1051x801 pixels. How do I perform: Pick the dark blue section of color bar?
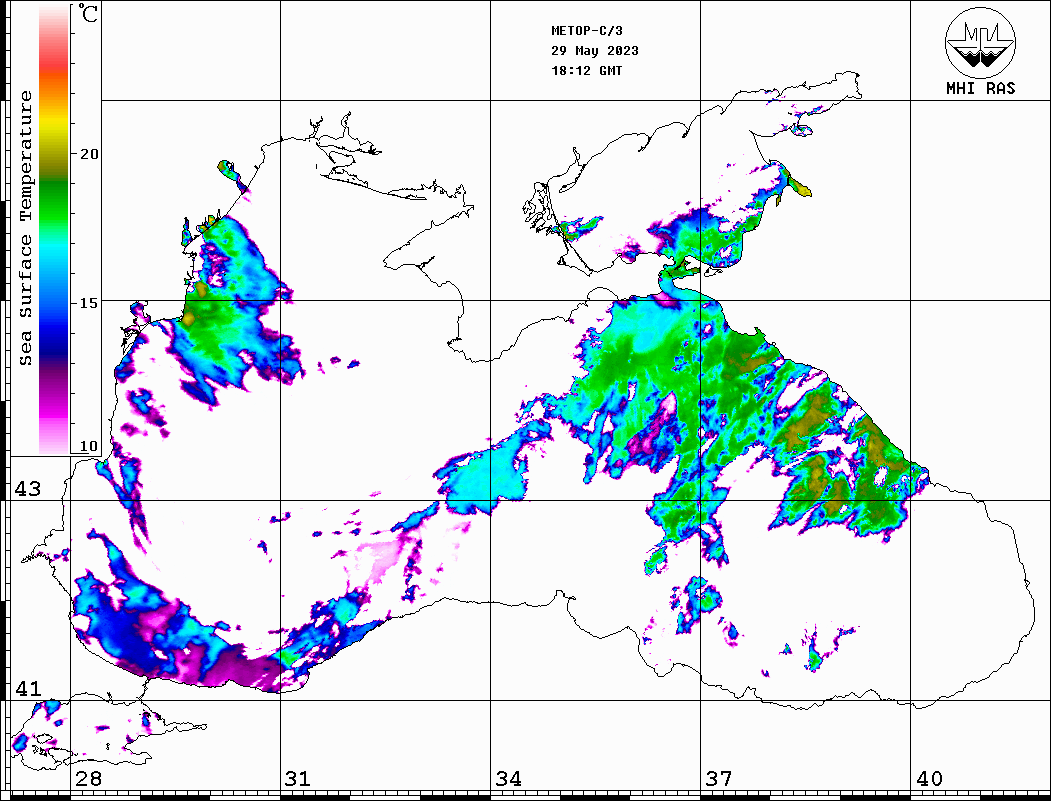pos(54,342)
